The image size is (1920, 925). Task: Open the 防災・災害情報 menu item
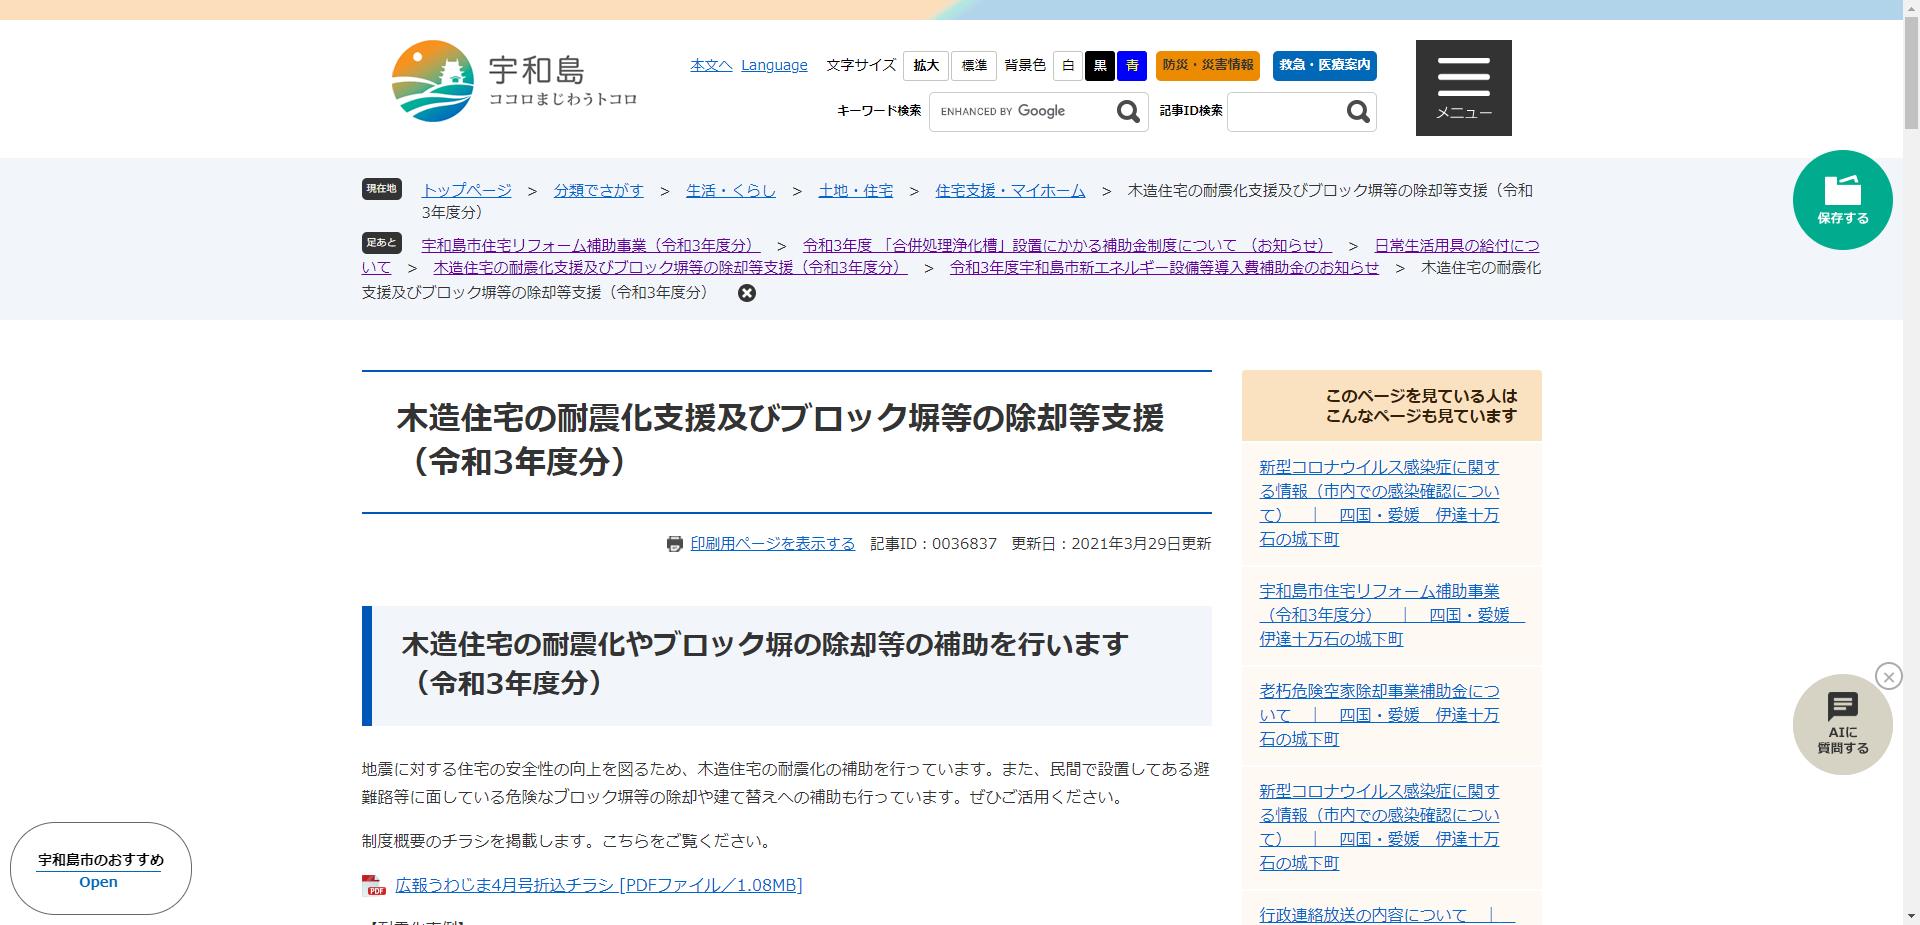pos(1208,66)
